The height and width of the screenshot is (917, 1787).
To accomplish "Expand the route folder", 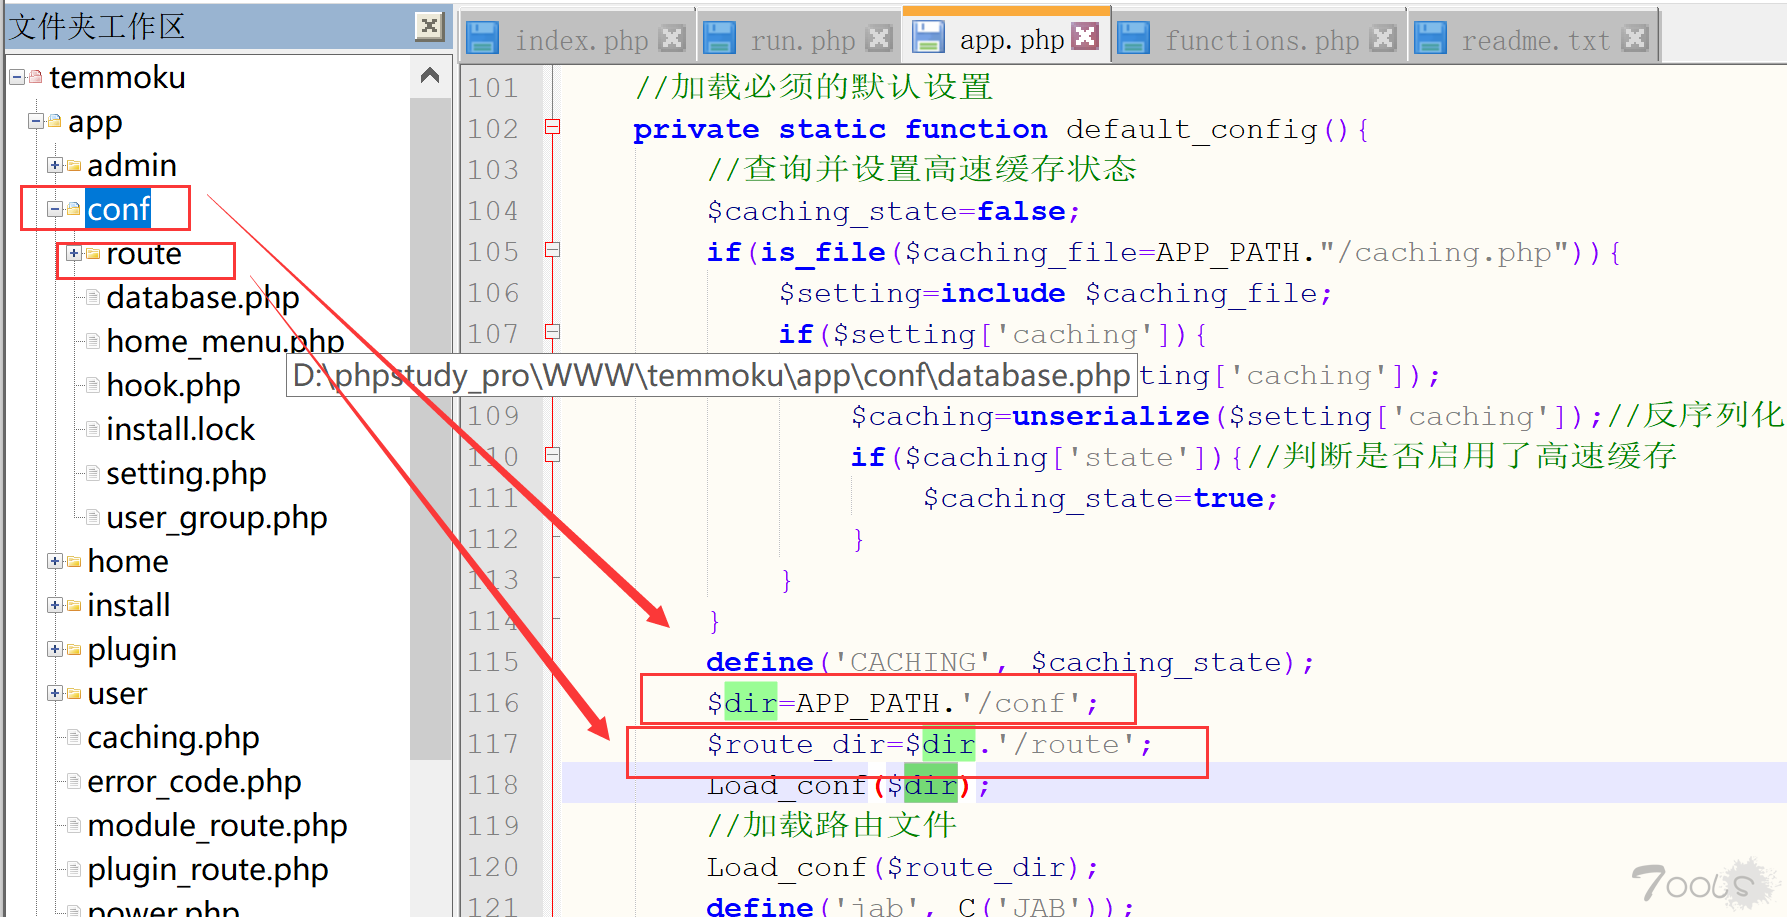I will (x=73, y=254).
